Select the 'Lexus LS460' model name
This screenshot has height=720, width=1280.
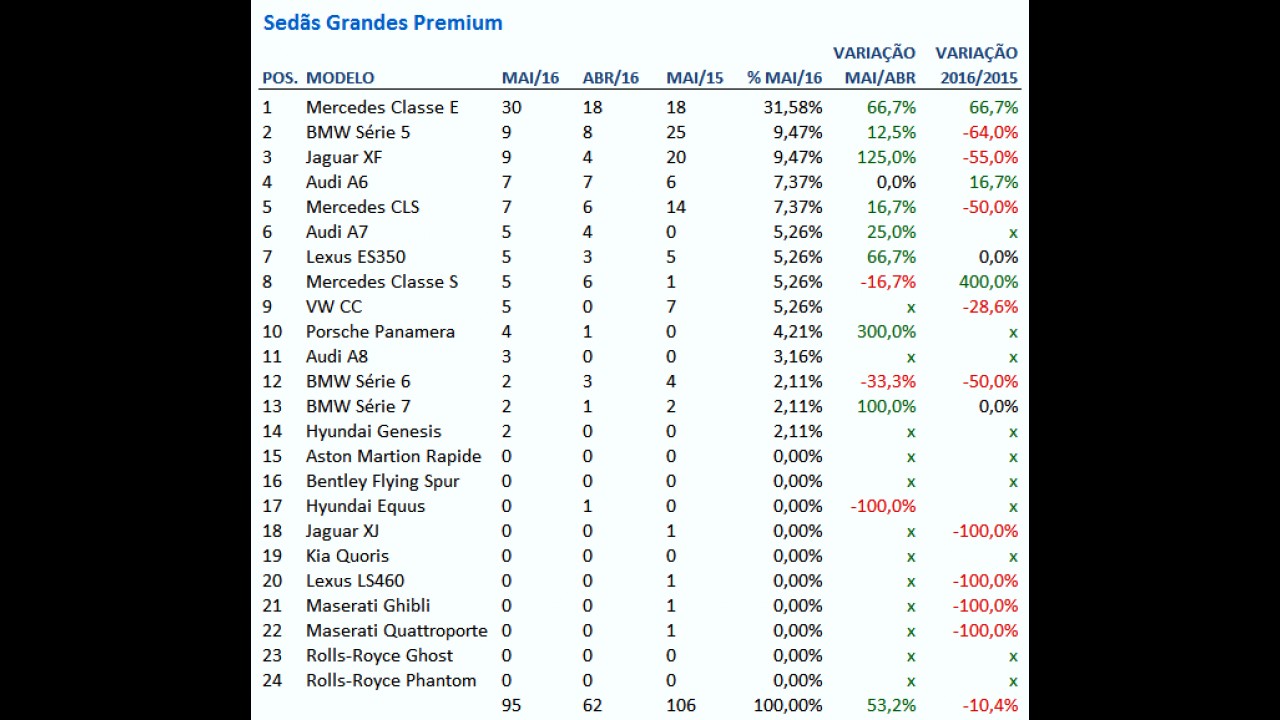tap(355, 581)
